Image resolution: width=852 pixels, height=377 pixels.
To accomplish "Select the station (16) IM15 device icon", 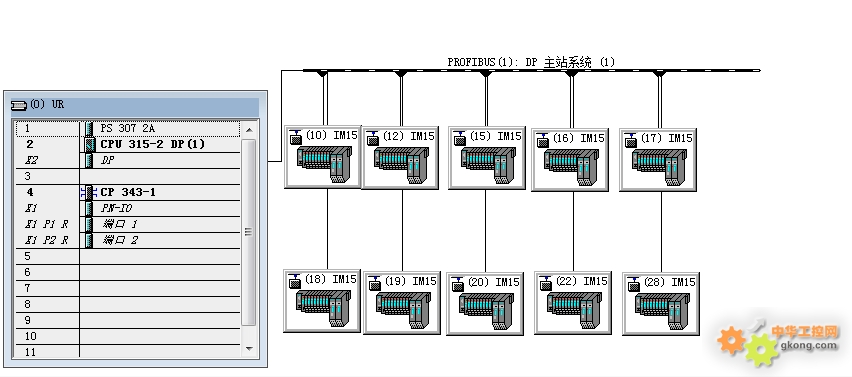I will 570,160.
